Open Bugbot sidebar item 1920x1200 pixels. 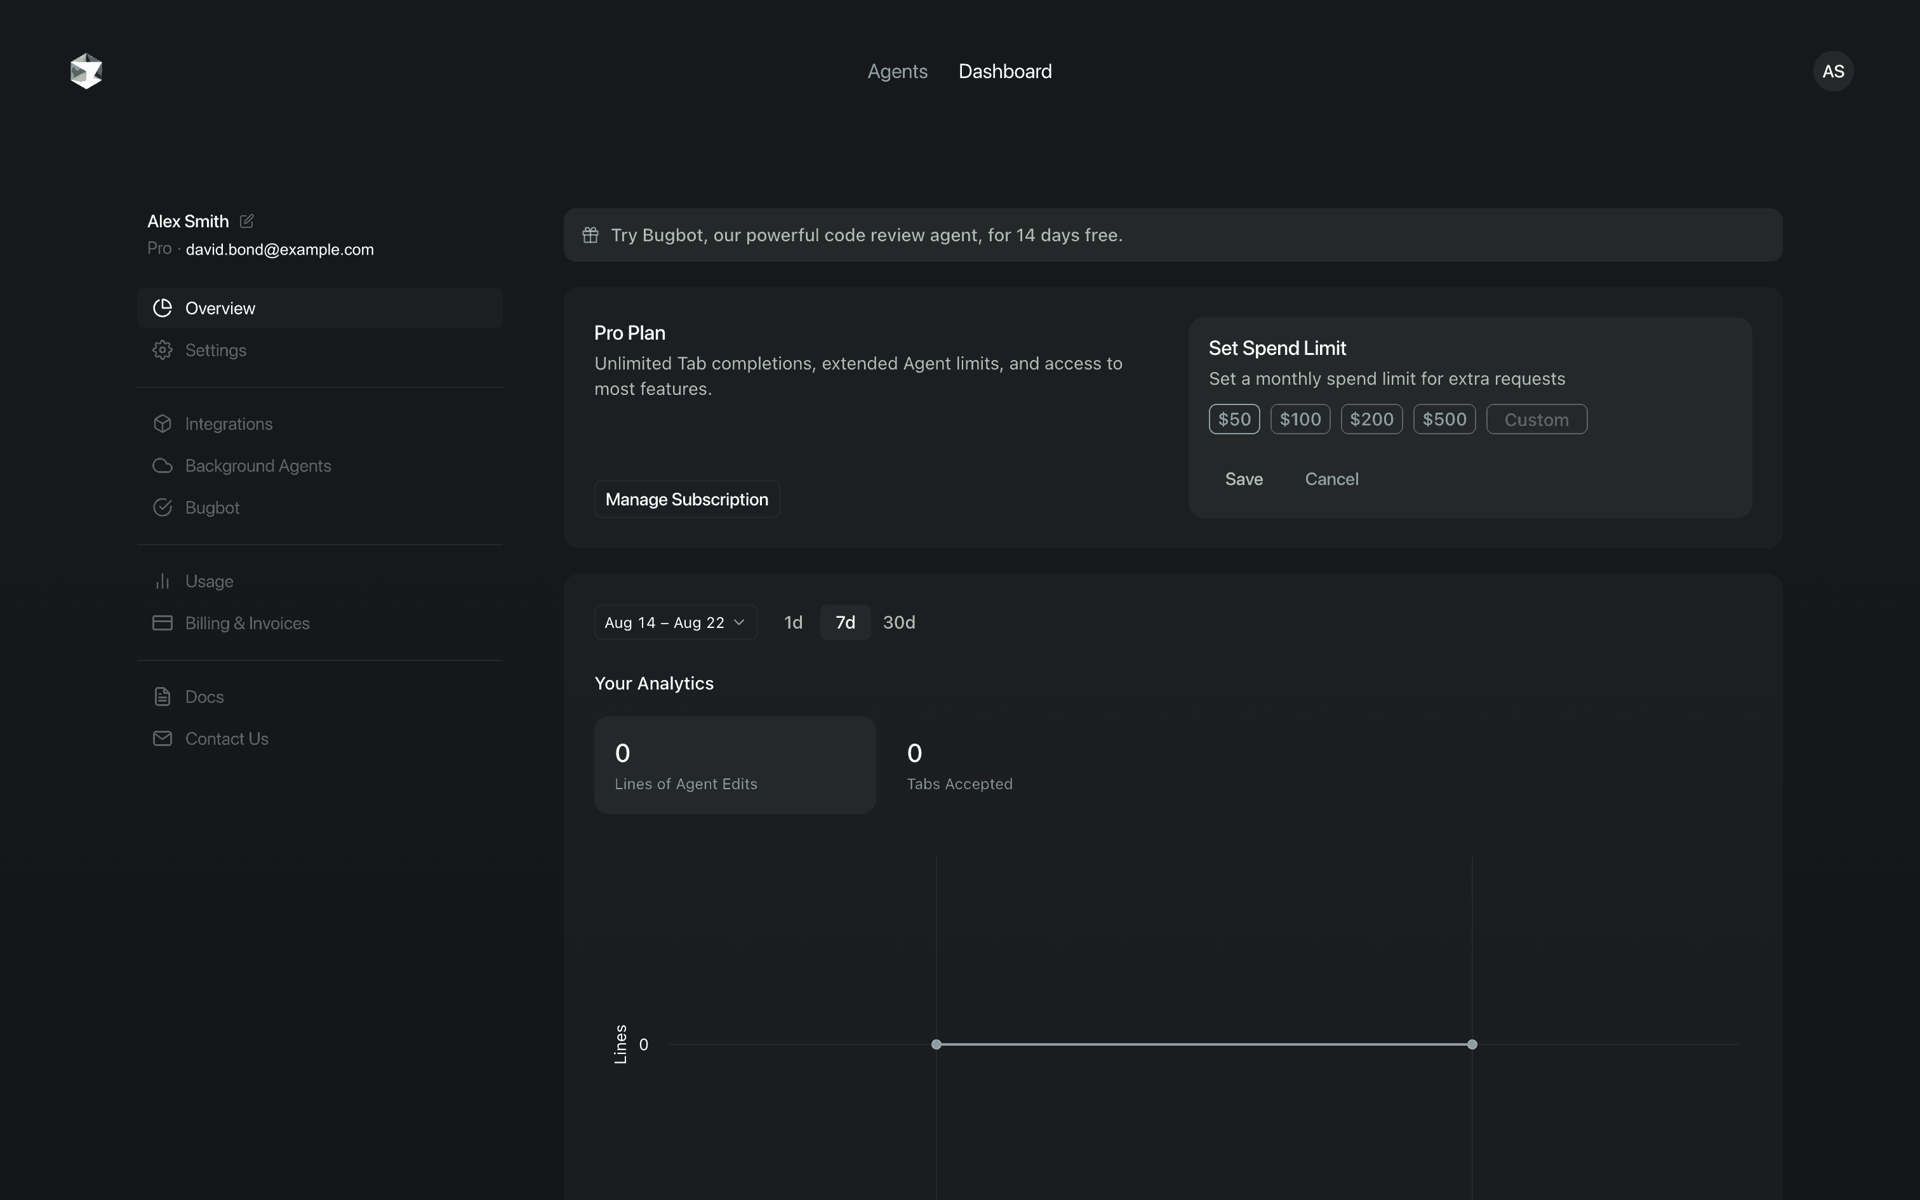pyautogui.click(x=320, y=508)
